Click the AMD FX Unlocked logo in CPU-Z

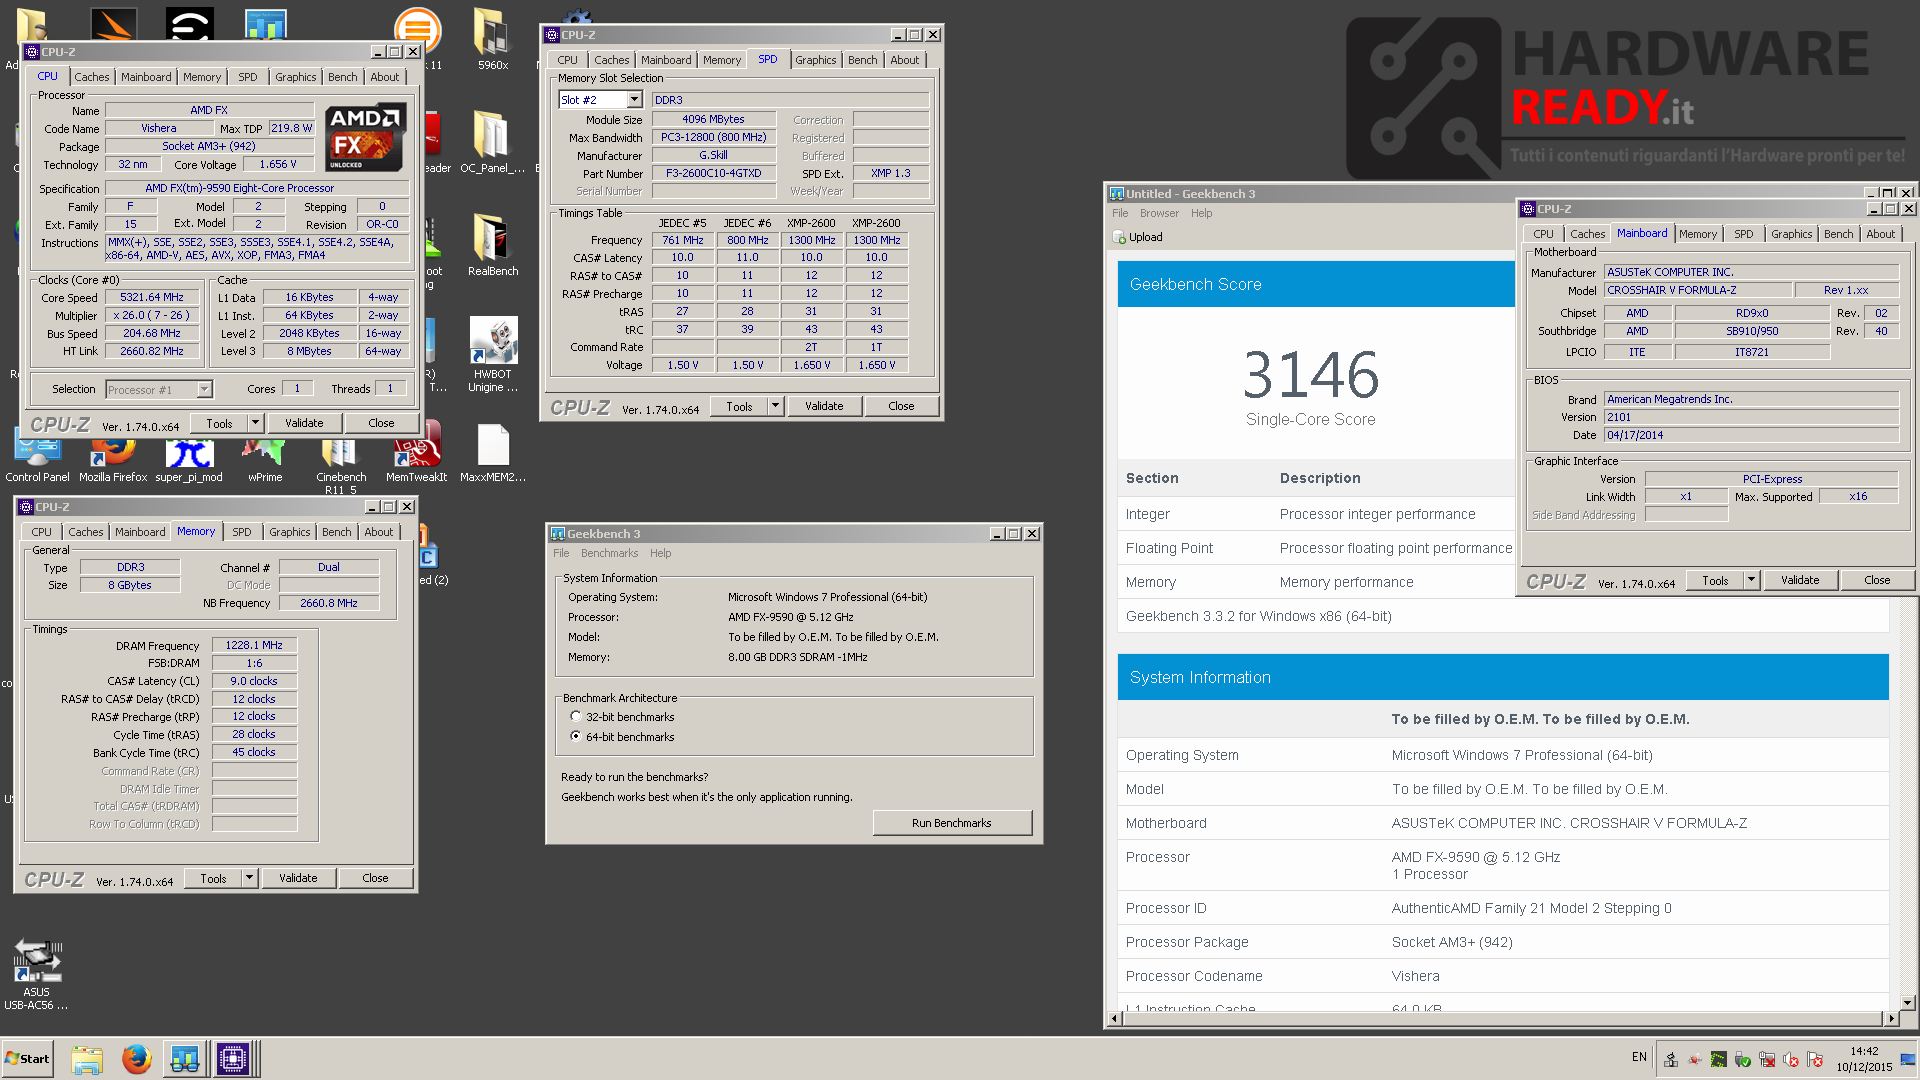point(365,137)
